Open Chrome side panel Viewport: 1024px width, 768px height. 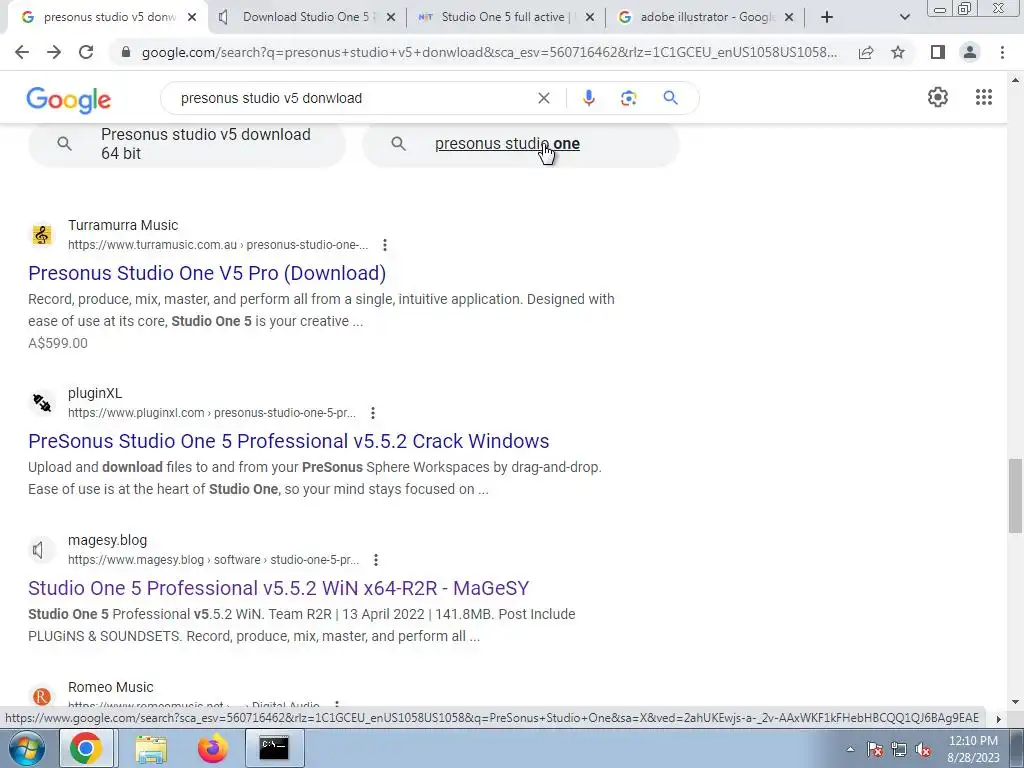(x=938, y=52)
